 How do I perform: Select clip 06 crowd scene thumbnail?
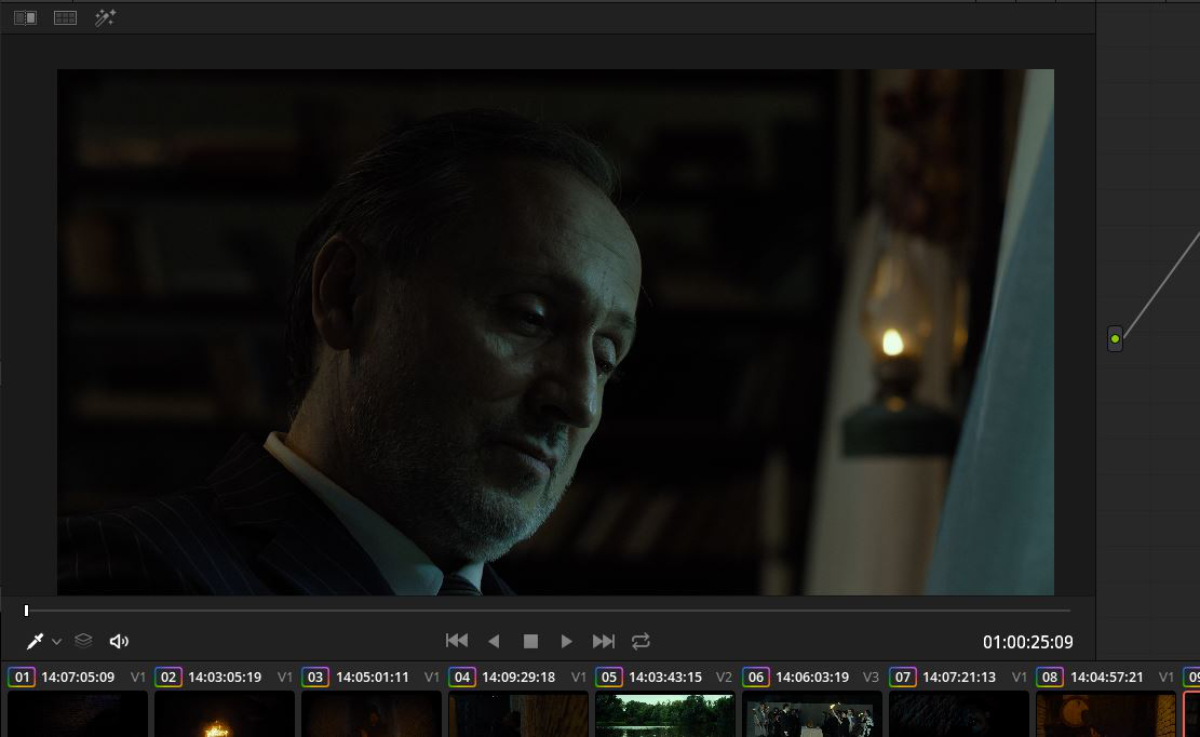click(813, 714)
